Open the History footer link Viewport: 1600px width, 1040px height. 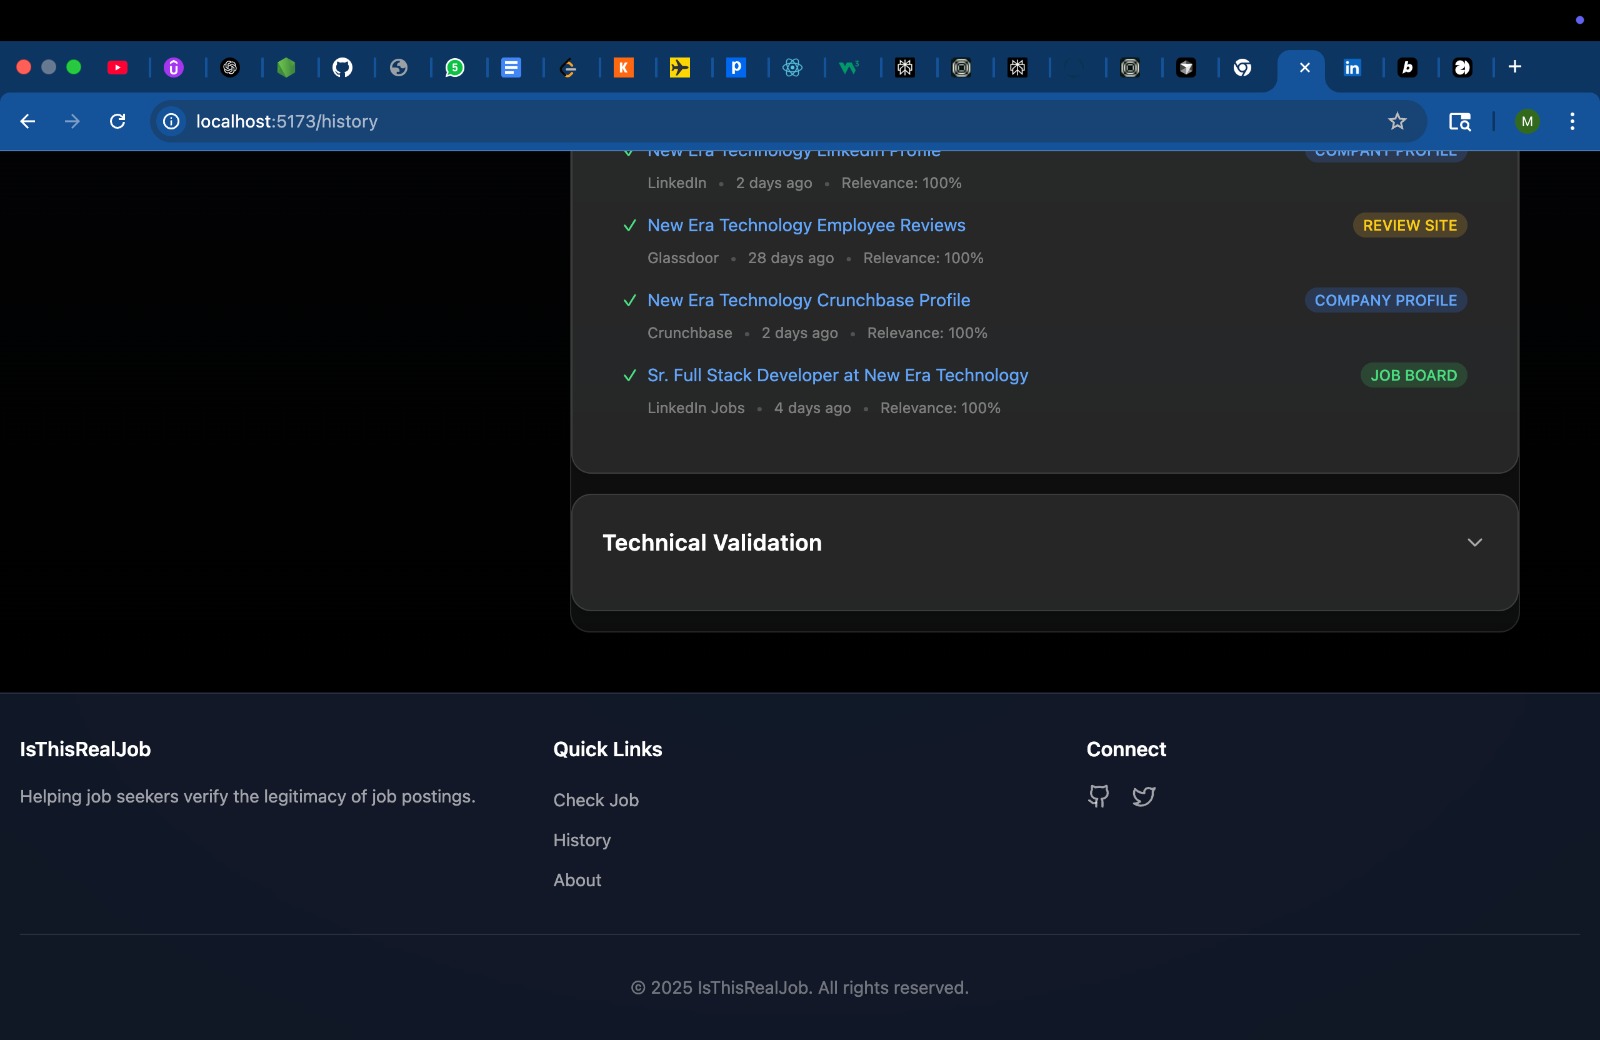pyautogui.click(x=582, y=840)
